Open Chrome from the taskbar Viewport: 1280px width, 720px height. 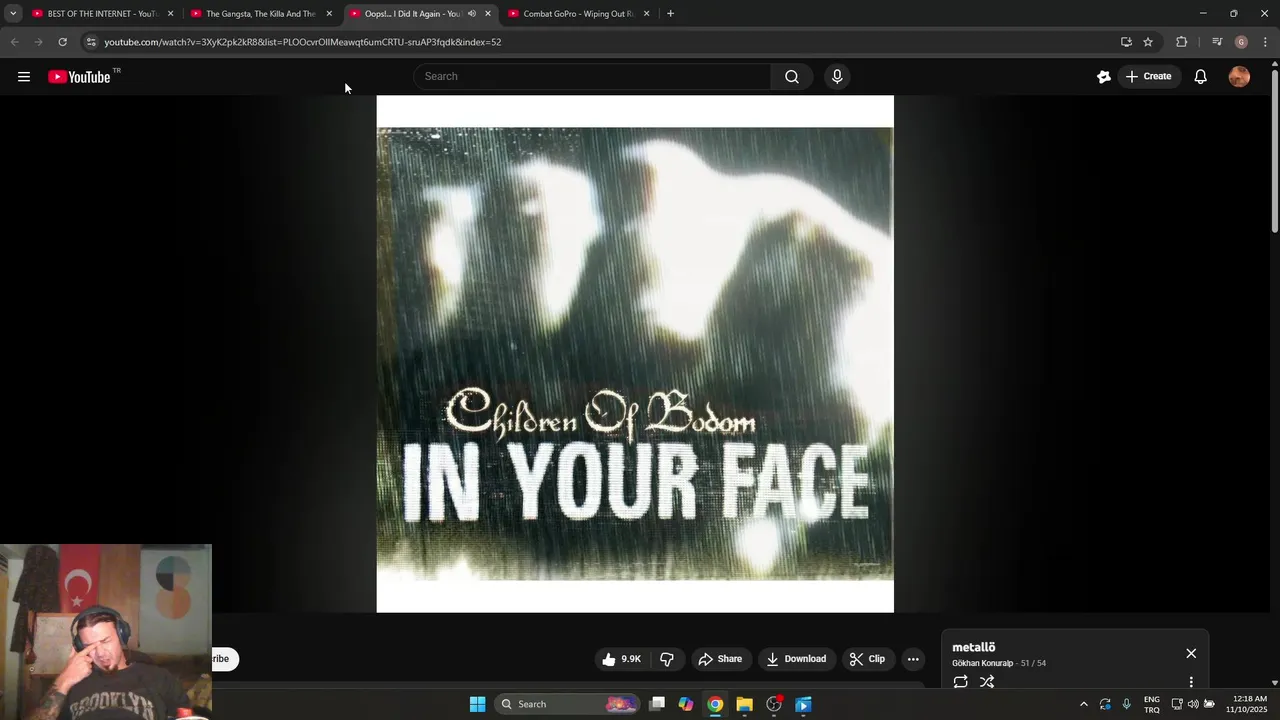tap(715, 704)
